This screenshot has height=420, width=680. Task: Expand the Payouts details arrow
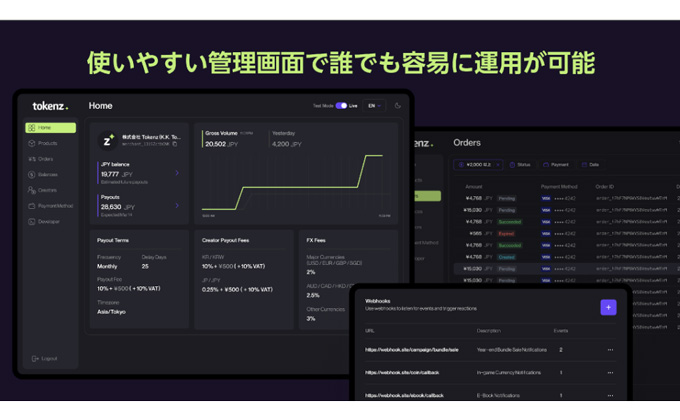178,207
